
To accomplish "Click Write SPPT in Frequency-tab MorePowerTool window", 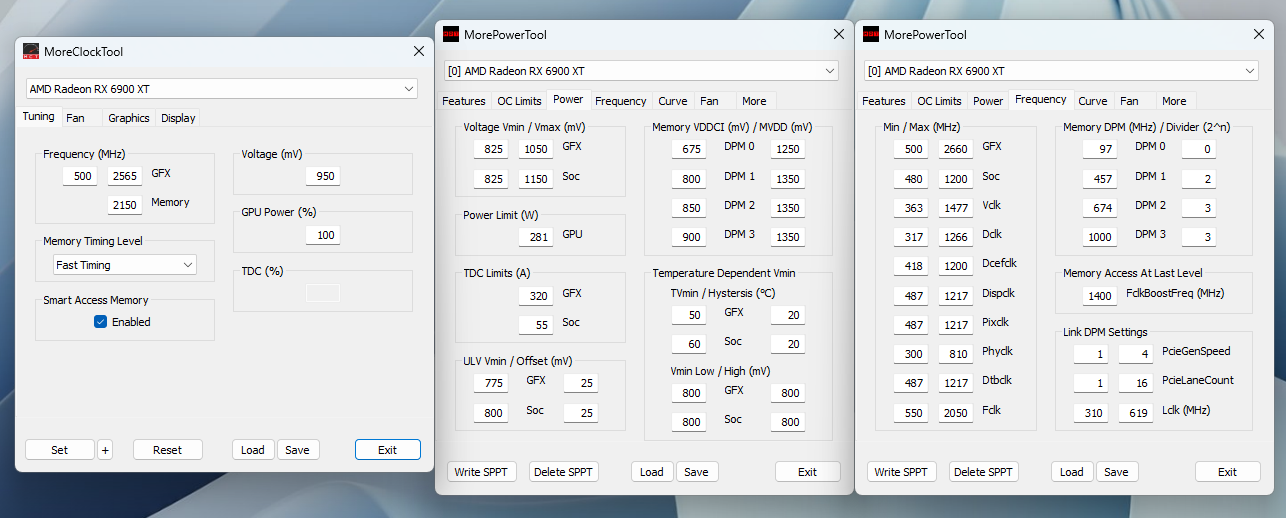I will (x=902, y=472).
